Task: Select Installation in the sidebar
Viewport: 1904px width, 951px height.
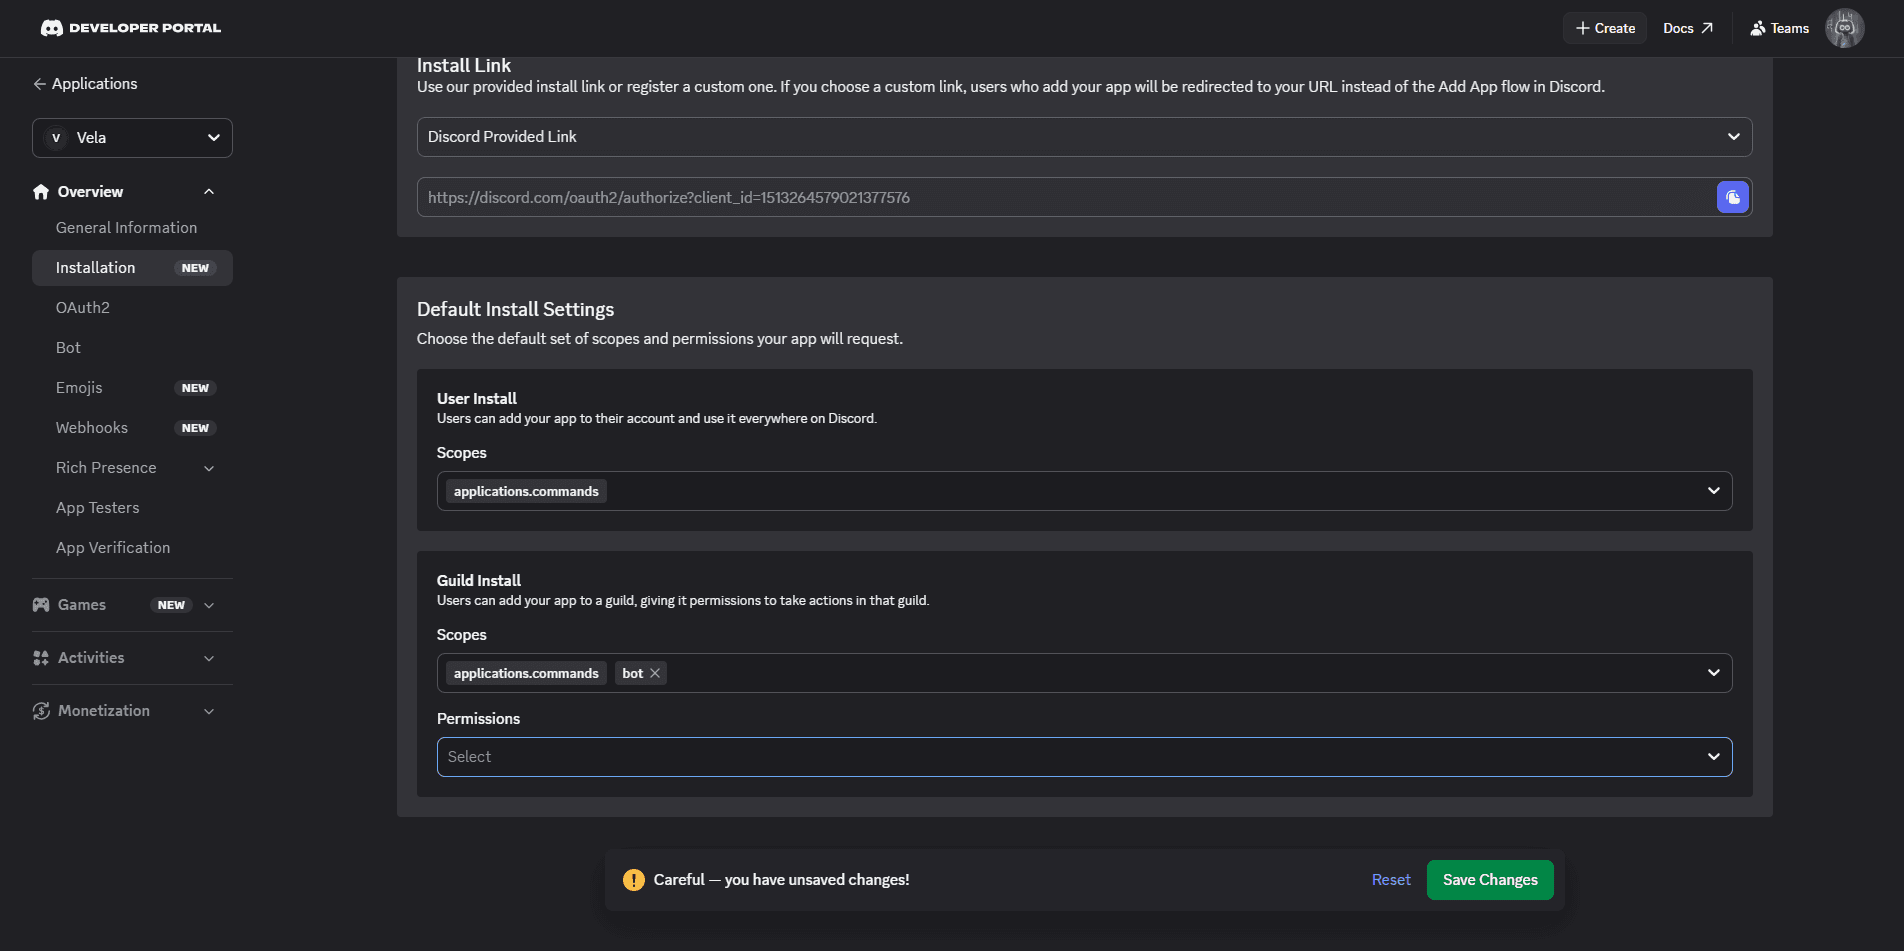Action: tap(132, 268)
